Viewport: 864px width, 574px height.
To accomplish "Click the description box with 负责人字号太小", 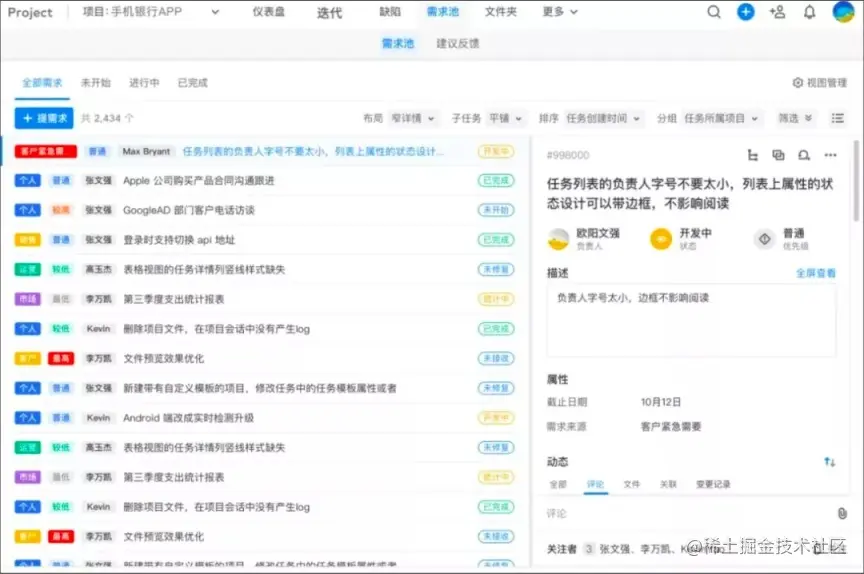I will [691, 321].
